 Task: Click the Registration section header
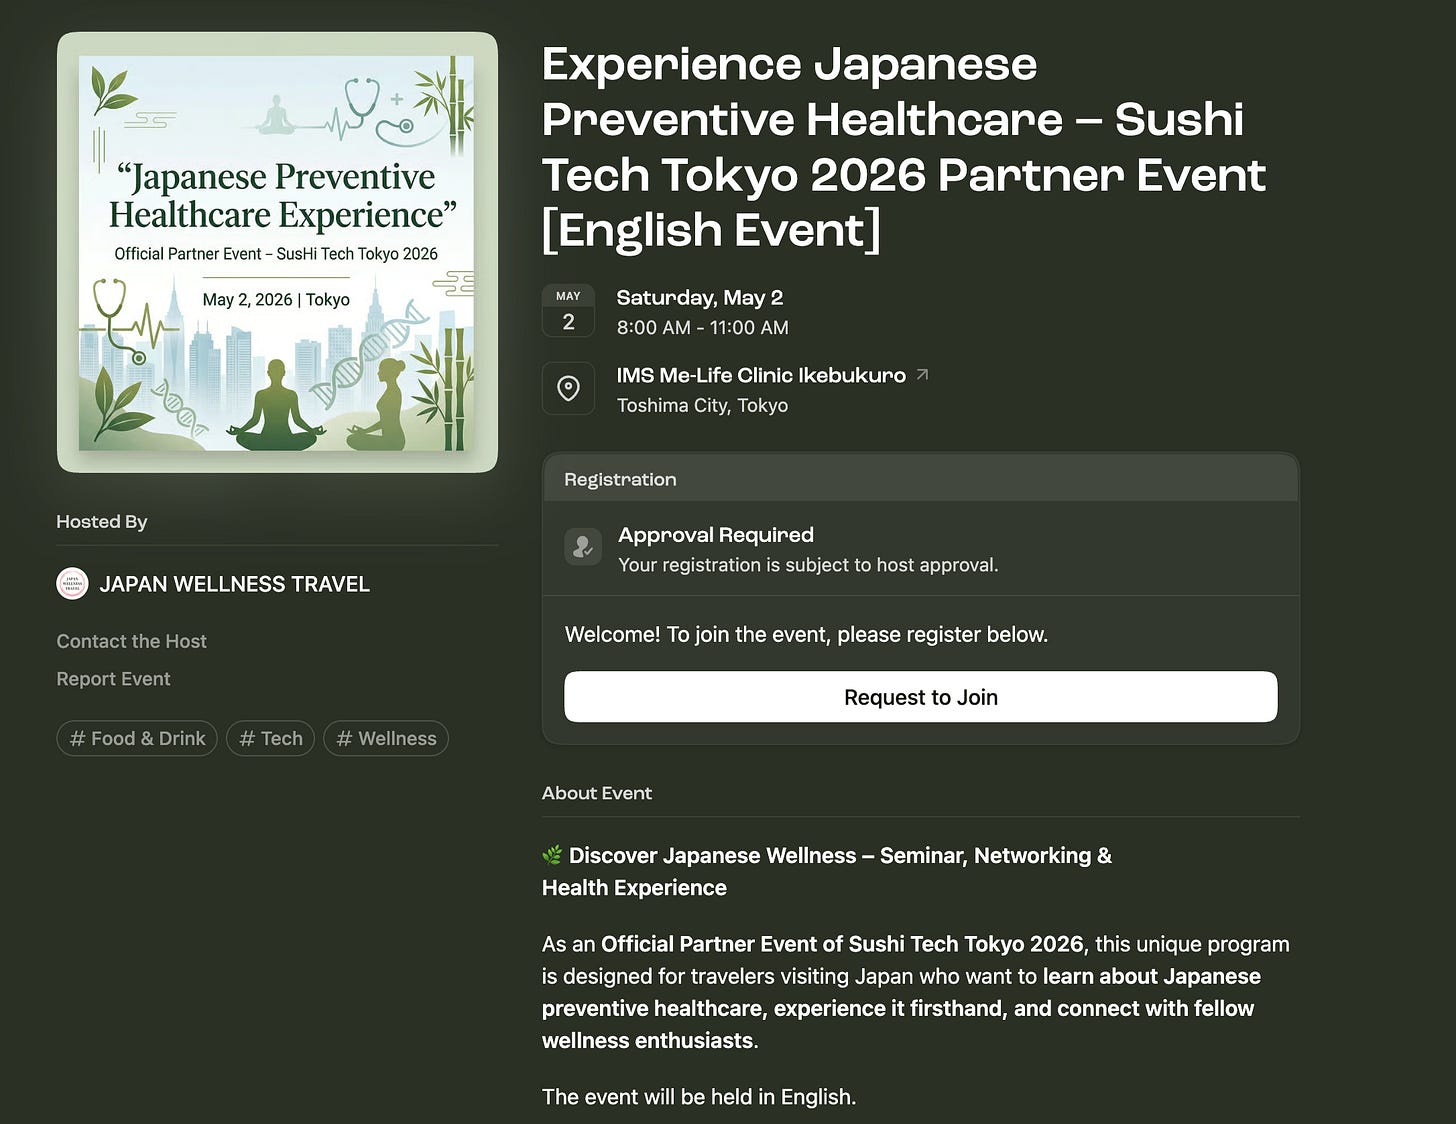[921, 479]
